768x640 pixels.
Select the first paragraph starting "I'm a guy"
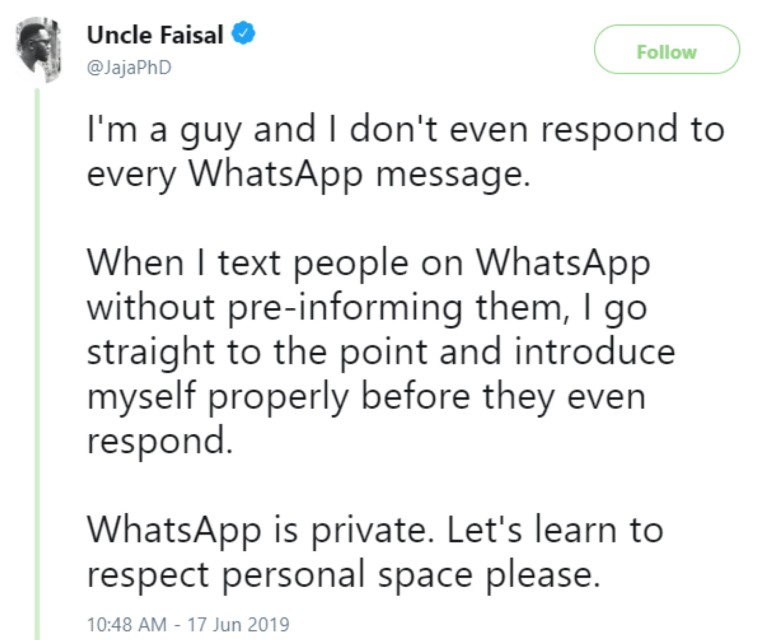coord(406,152)
